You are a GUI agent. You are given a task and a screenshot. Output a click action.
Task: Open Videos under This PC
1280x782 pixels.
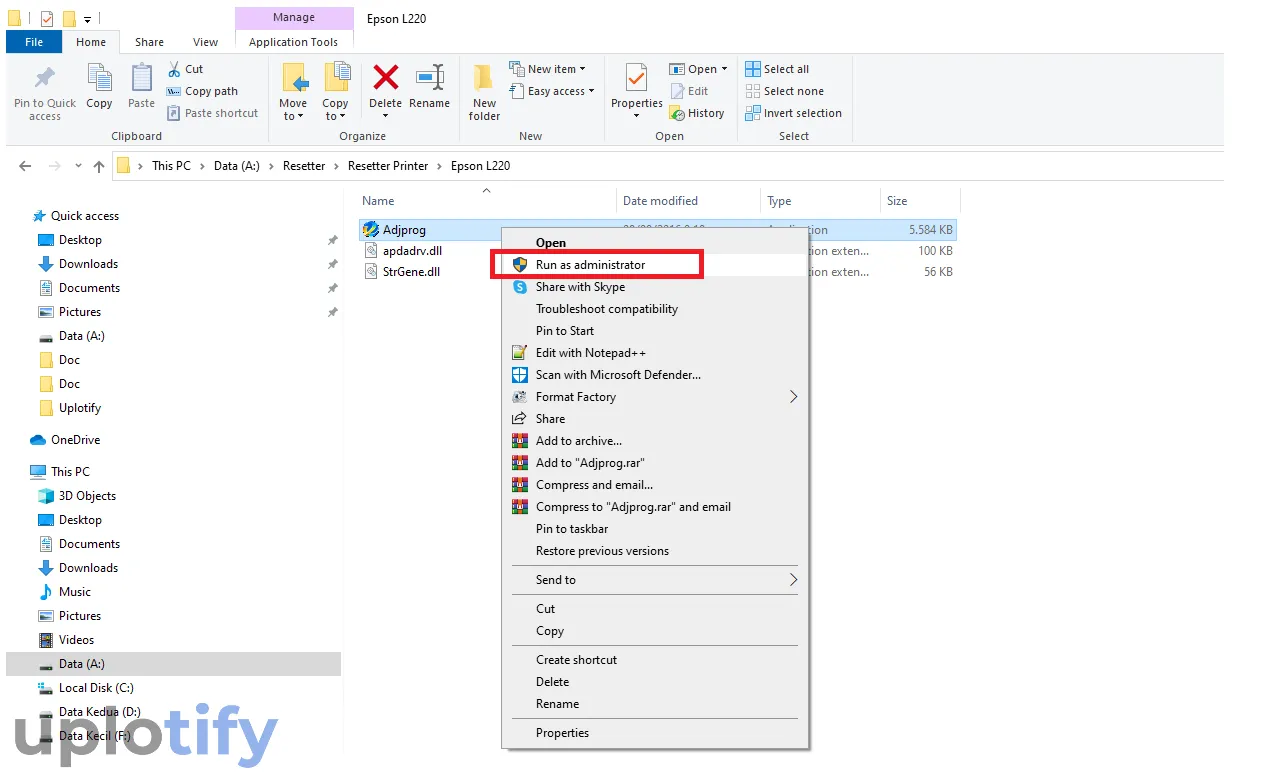[x=76, y=640]
